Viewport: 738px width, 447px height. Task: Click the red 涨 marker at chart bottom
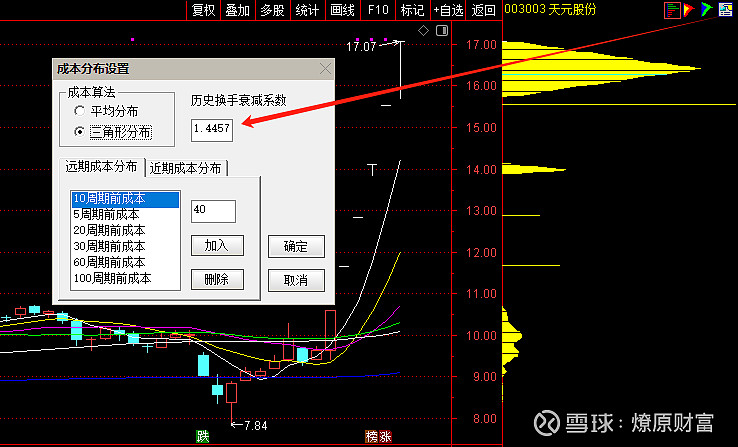click(385, 437)
